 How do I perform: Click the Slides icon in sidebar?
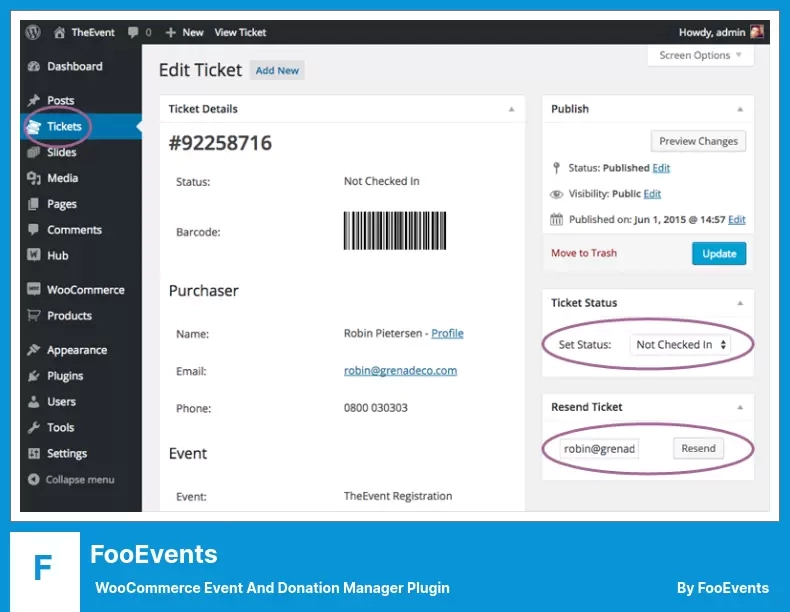(34, 152)
